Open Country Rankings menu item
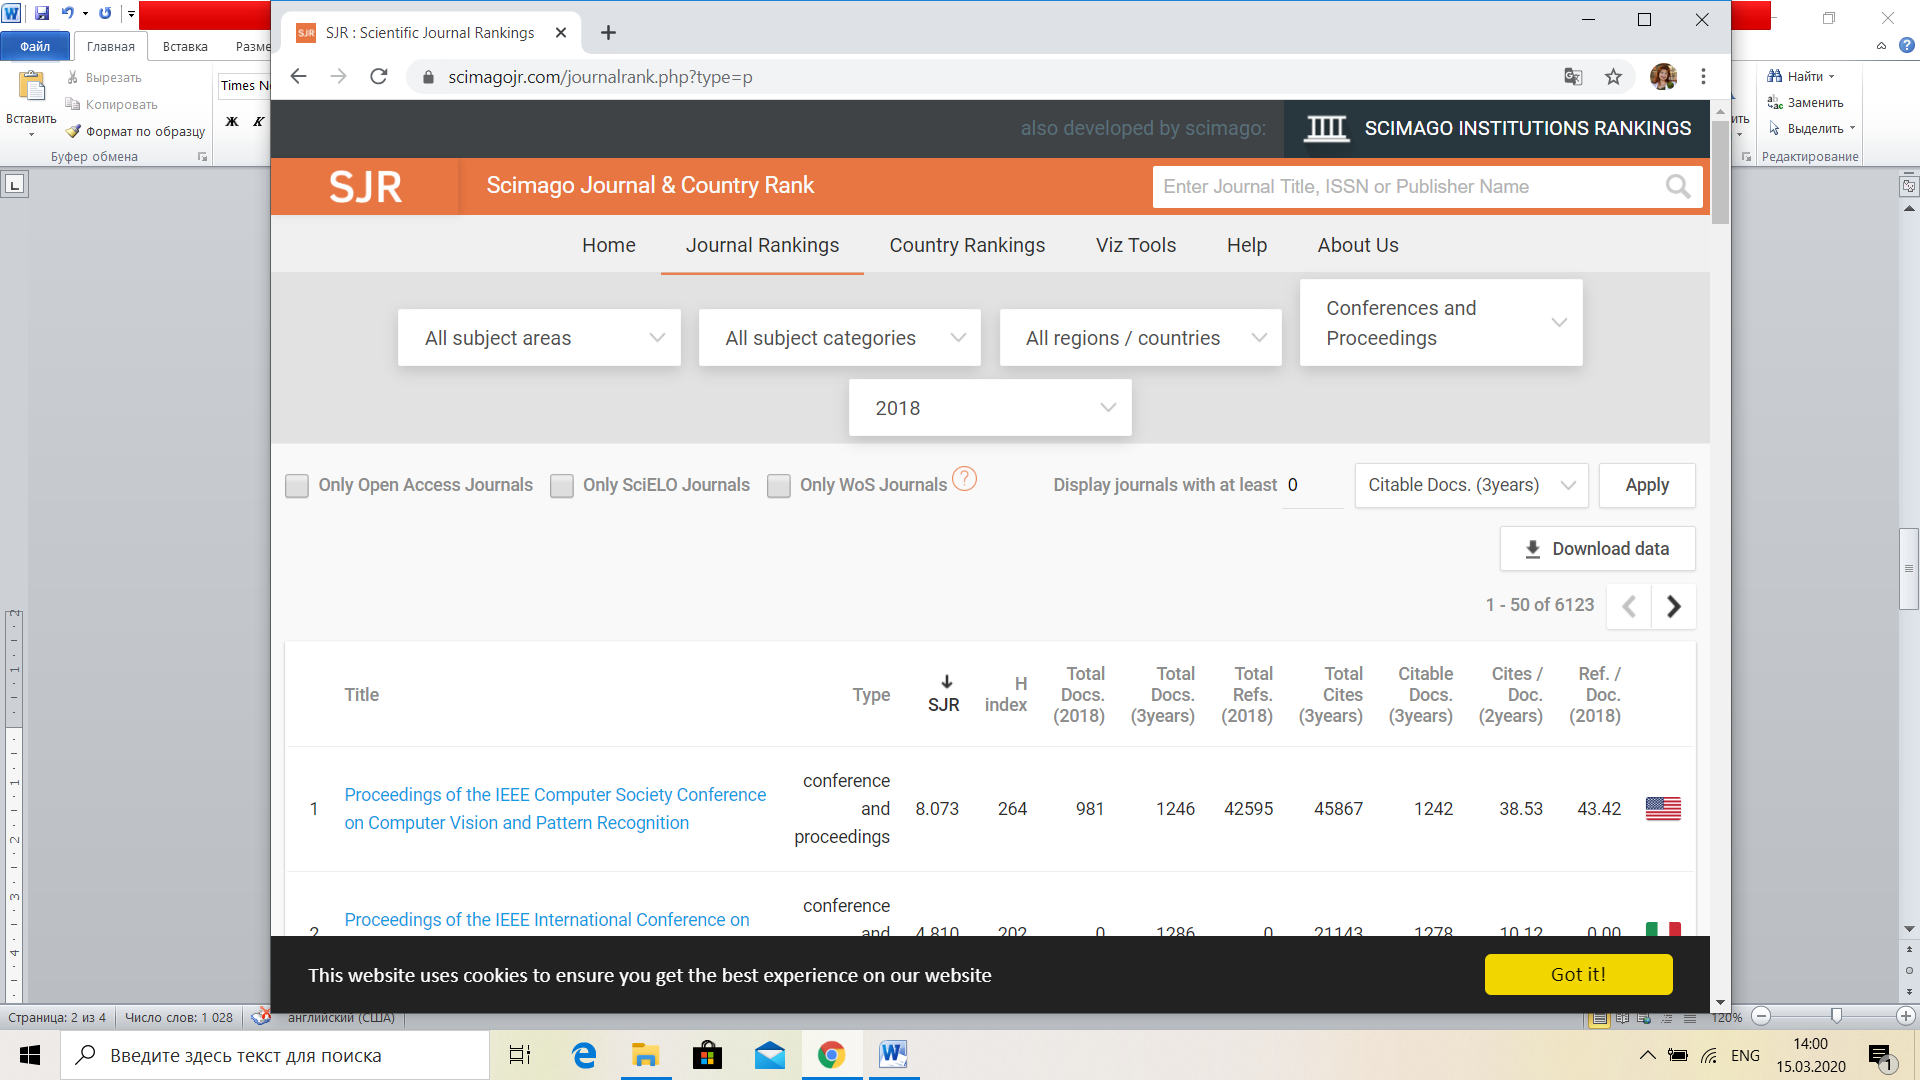This screenshot has height=1080, width=1920. (x=967, y=245)
